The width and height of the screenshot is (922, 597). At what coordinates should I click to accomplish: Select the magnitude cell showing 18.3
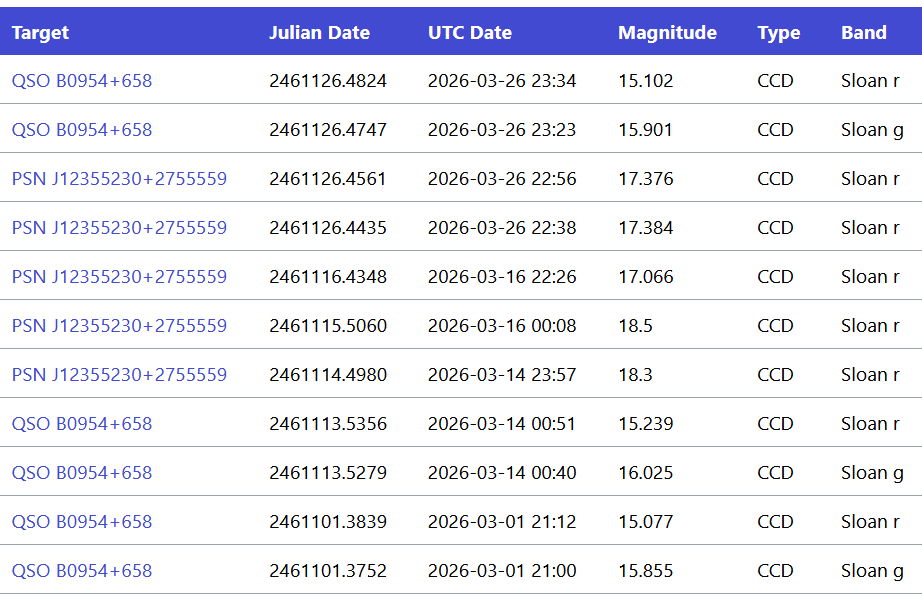[631, 375]
